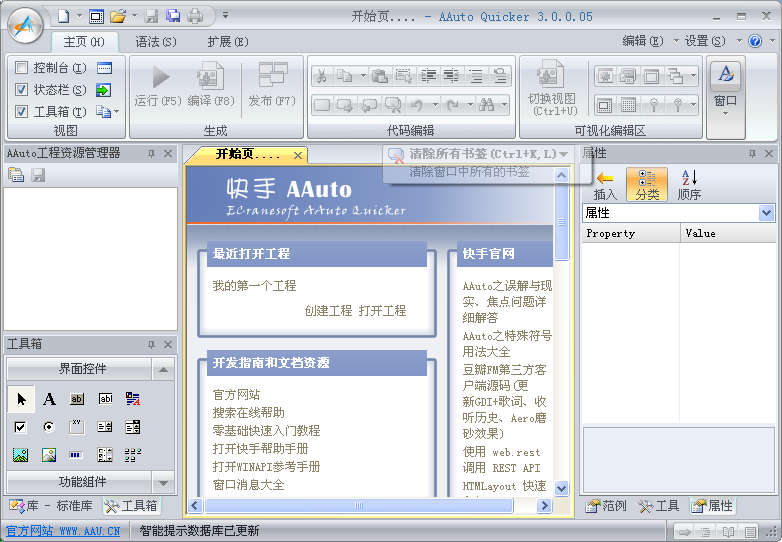
Task: Uncheck the 工具箱(T) checkbox
Action: click(21, 111)
